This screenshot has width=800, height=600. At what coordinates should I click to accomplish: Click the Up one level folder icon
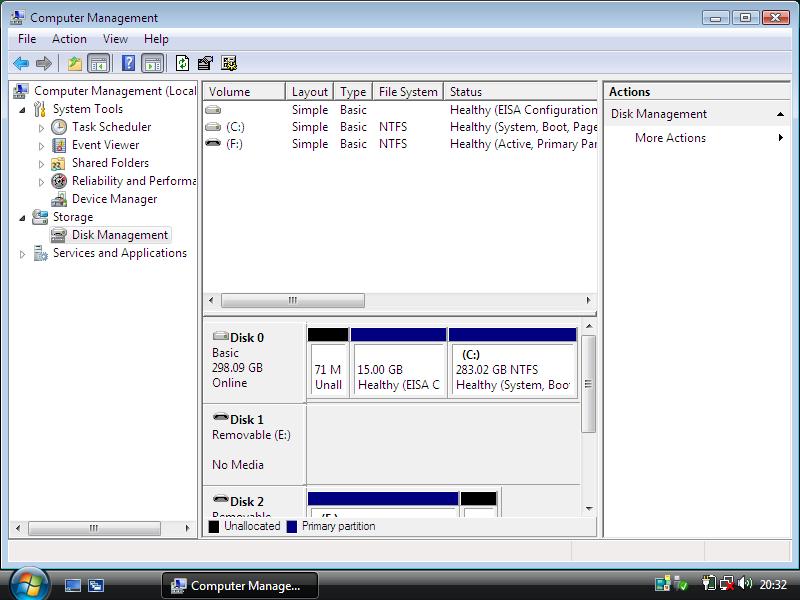(75, 63)
